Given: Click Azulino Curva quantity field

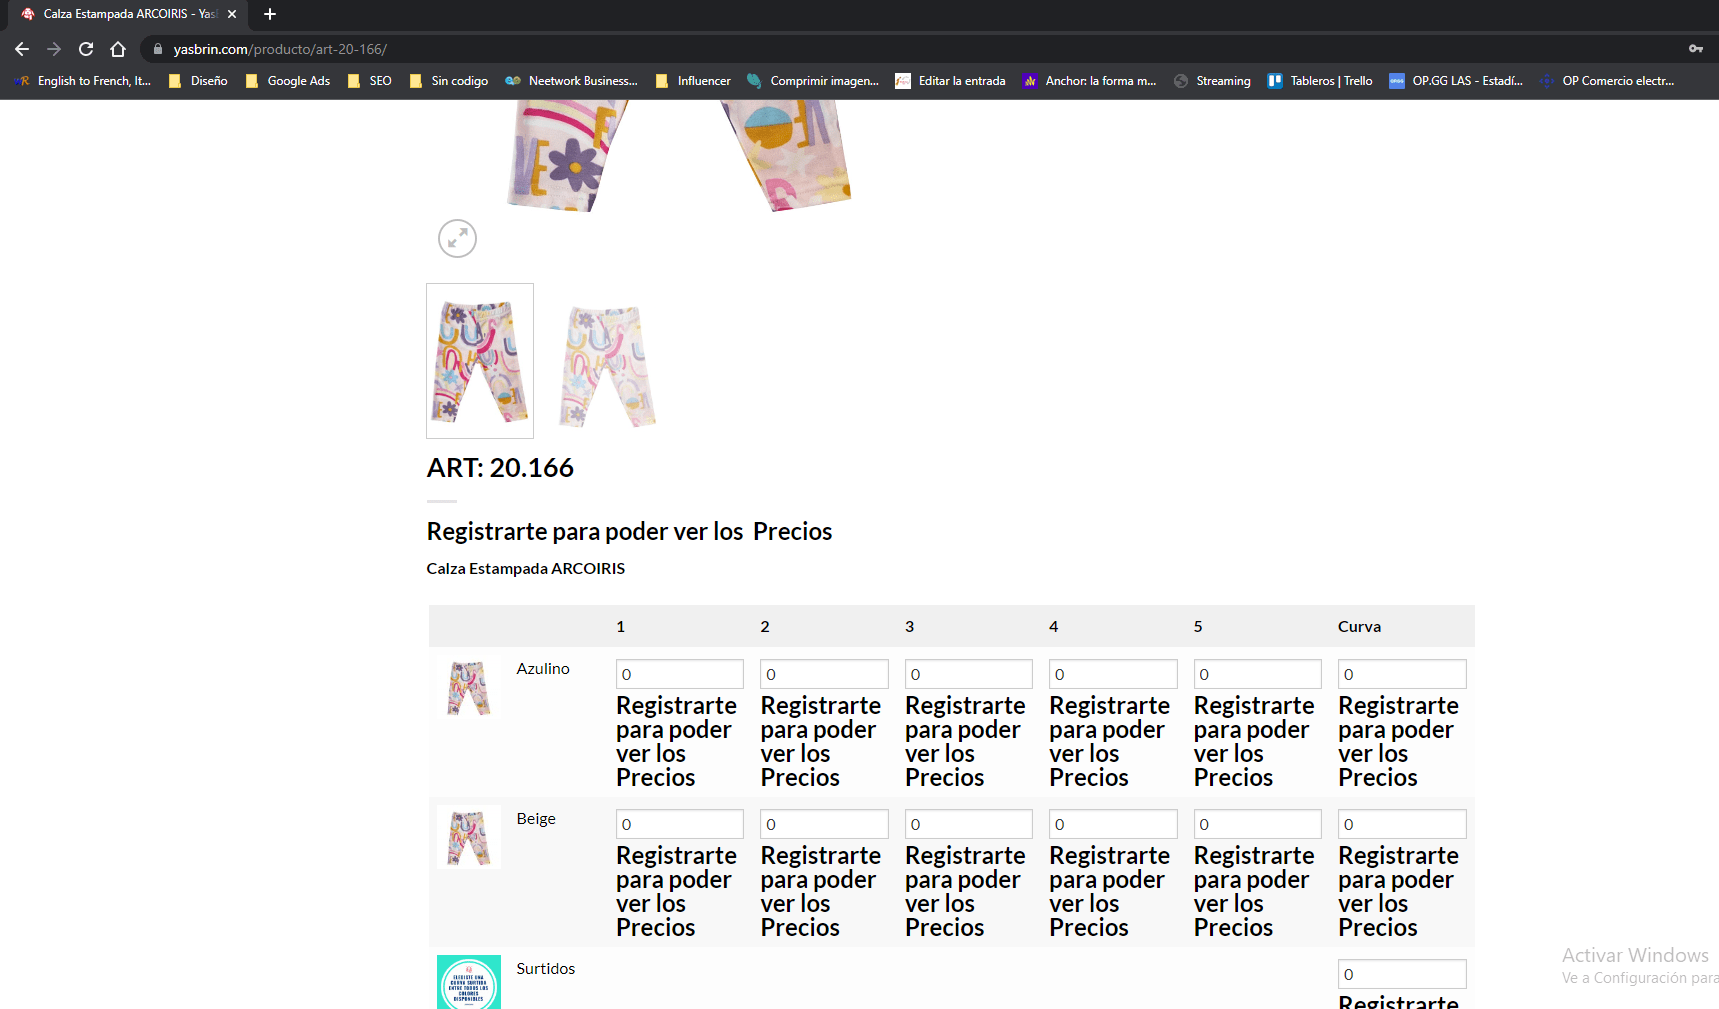Looking at the screenshot, I should pyautogui.click(x=1402, y=674).
